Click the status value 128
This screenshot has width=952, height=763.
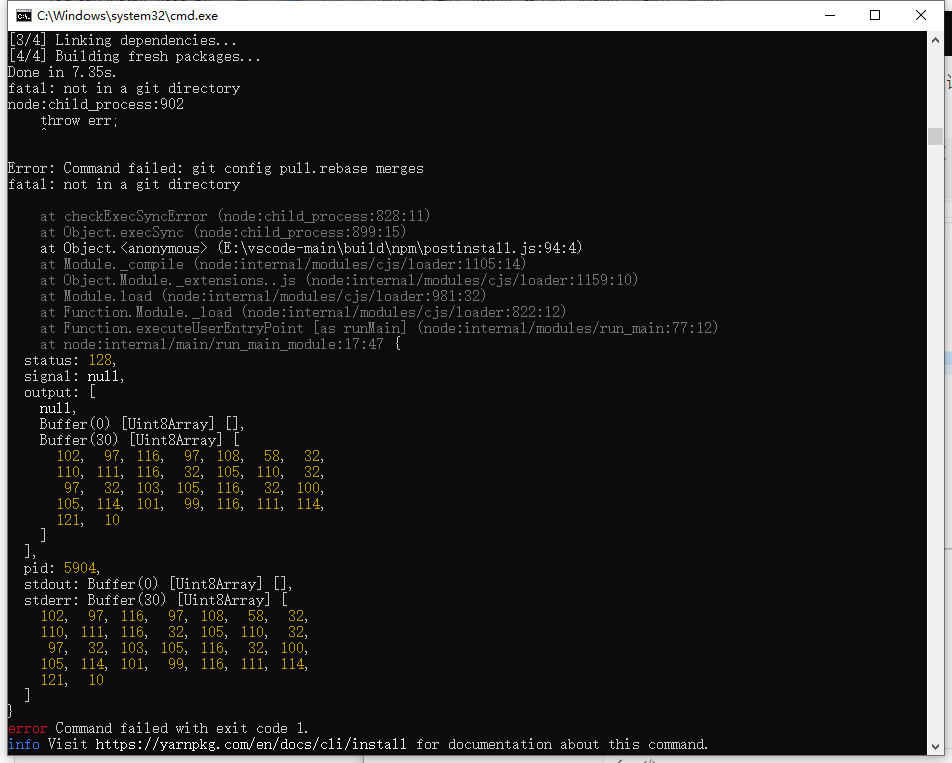point(99,360)
